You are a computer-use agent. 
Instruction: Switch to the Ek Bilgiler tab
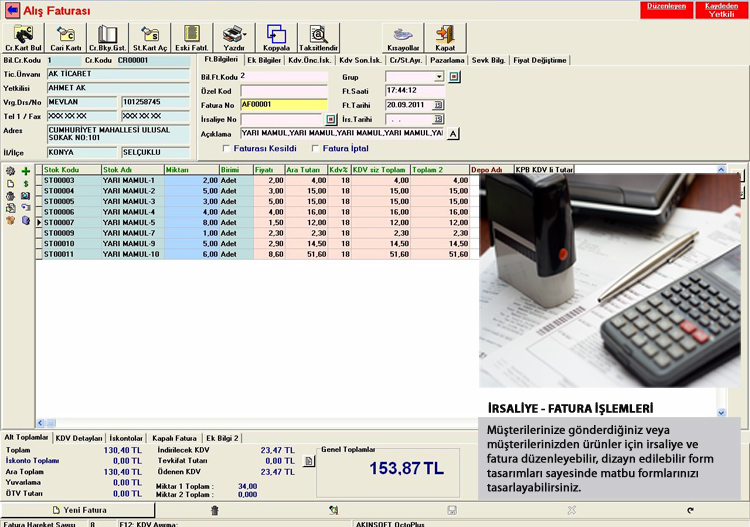[x=262, y=60]
